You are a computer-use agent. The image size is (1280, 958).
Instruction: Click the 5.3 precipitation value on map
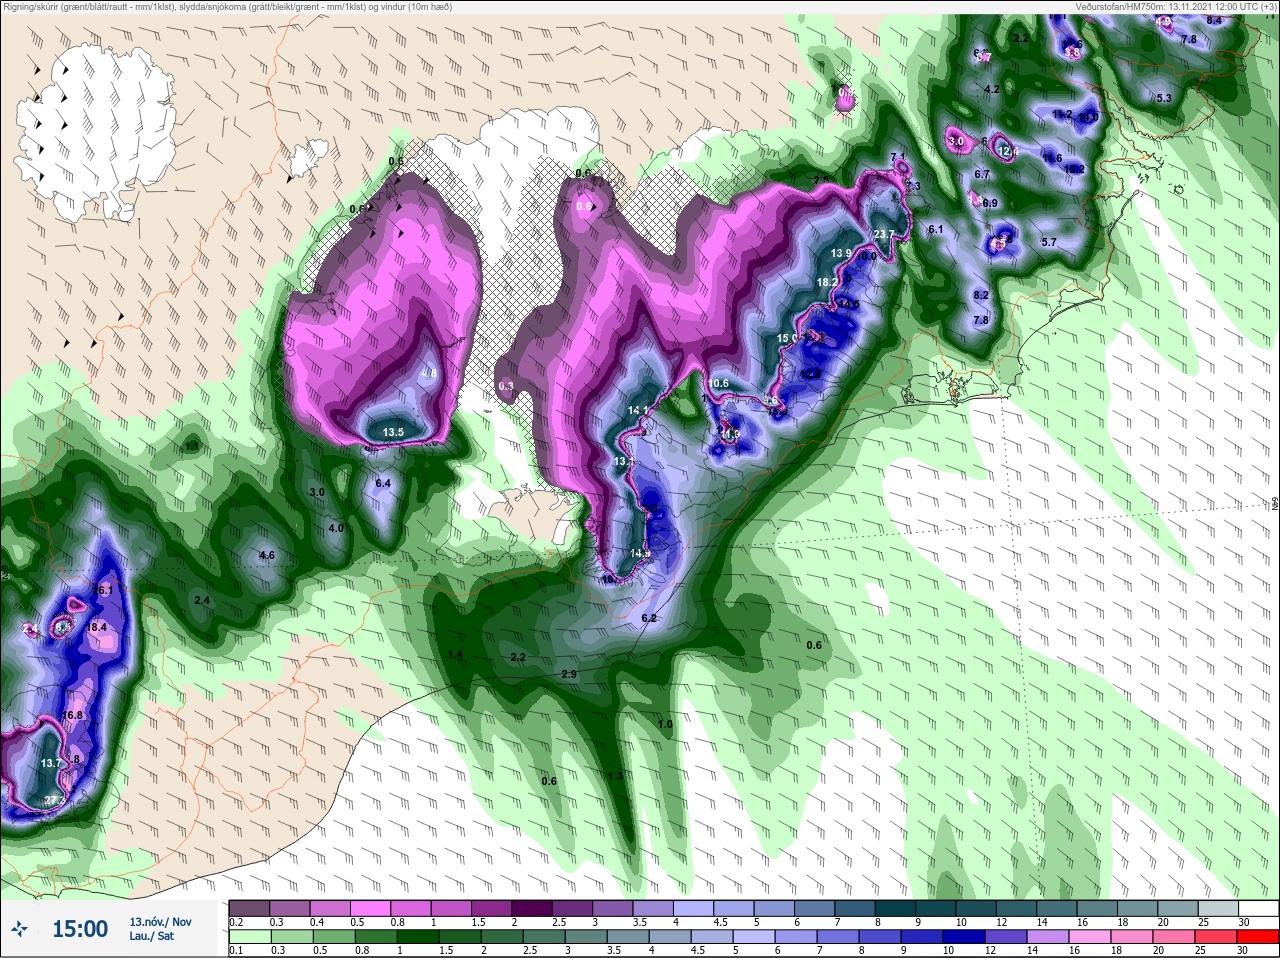pyautogui.click(x=1164, y=98)
